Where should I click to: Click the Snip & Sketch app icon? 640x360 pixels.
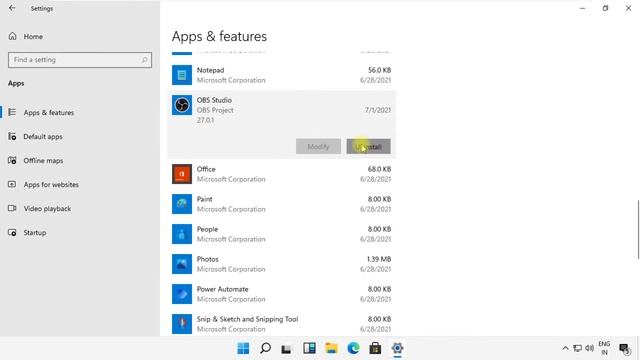(x=182, y=324)
